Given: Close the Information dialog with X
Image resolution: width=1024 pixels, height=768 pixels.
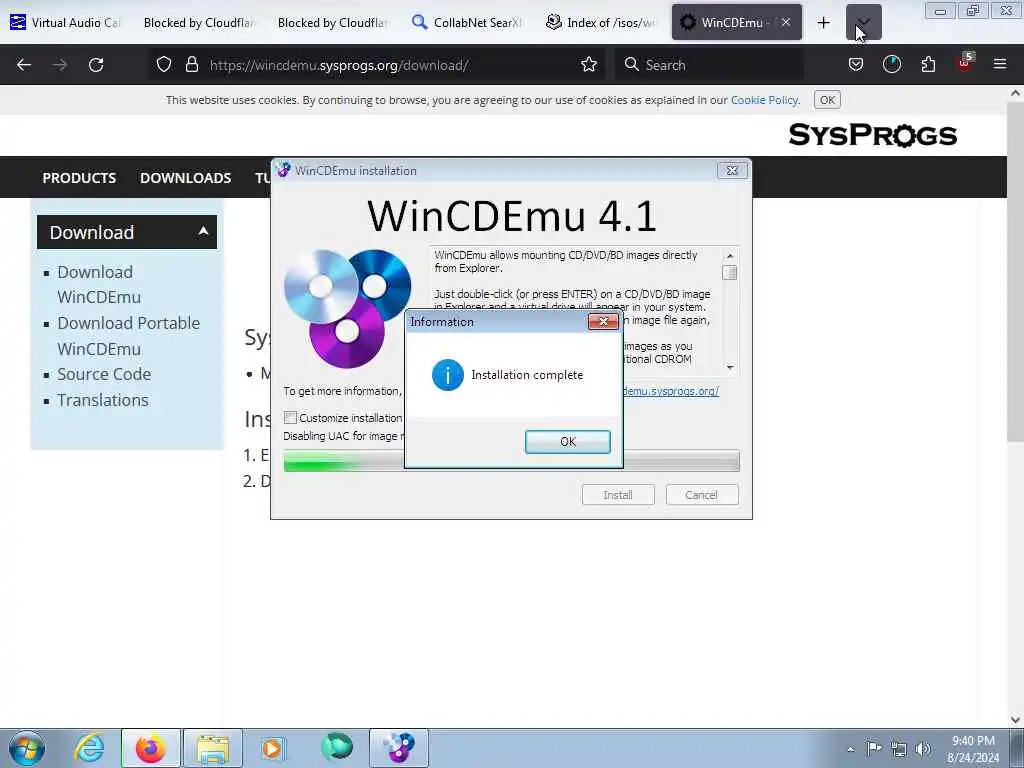Looking at the screenshot, I should pyautogui.click(x=603, y=321).
